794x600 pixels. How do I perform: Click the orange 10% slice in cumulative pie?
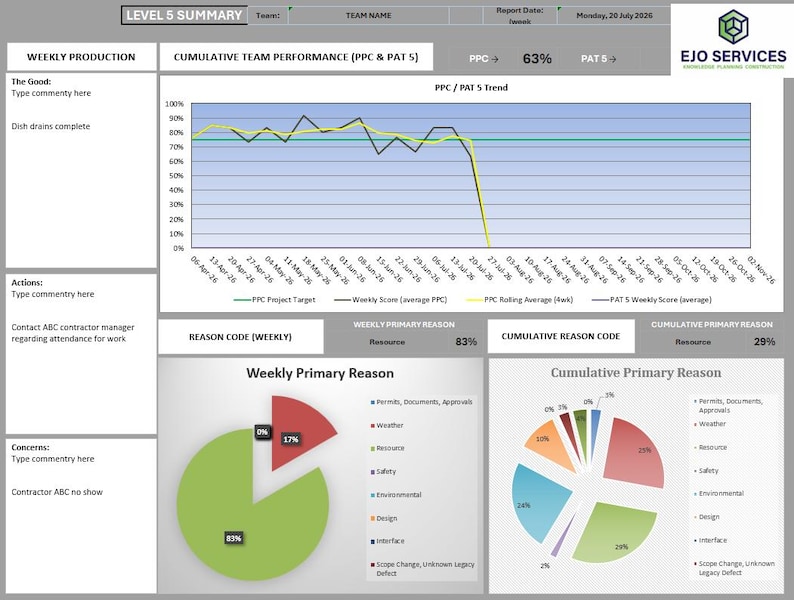pos(549,446)
